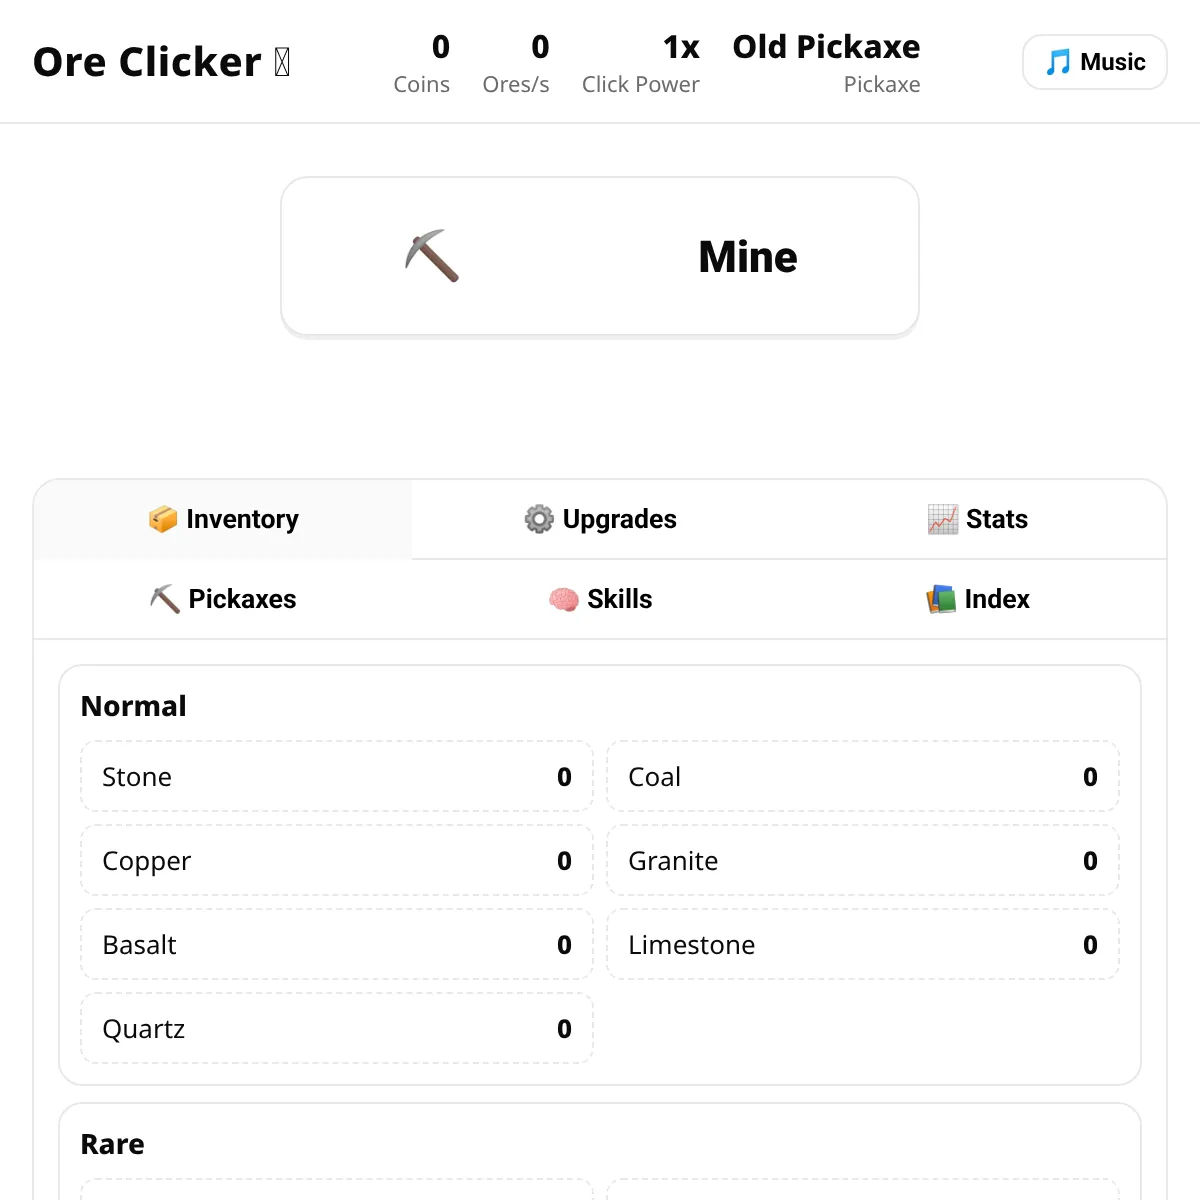Click the Upgrades gear icon
The height and width of the screenshot is (1200, 1200).
pos(539,519)
